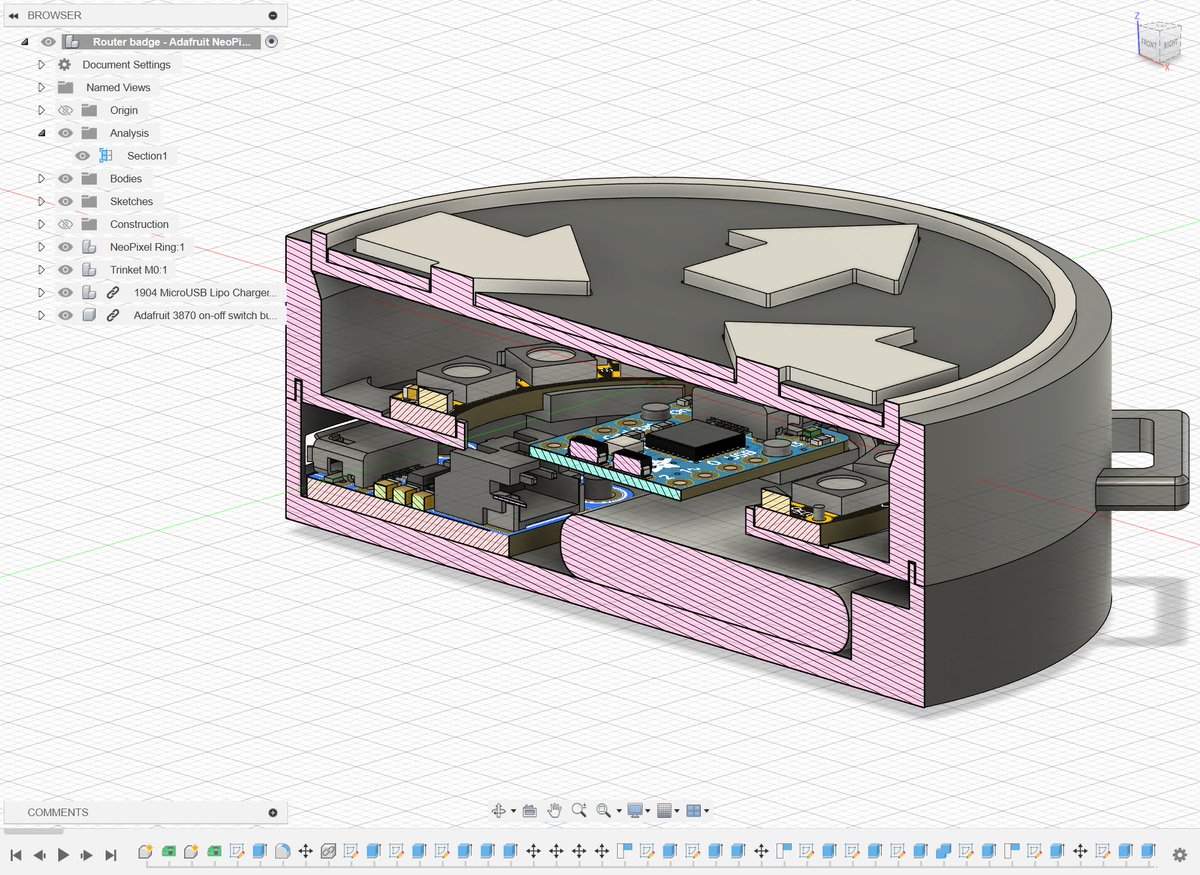Click the Zoom Window fit icon

[603, 810]
